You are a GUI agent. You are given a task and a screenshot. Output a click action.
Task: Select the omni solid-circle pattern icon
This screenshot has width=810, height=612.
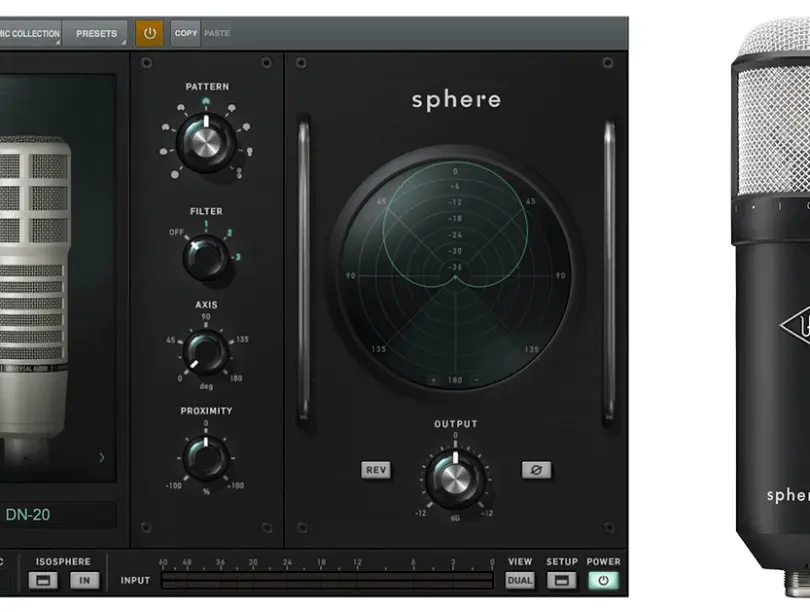pos(175,174)
